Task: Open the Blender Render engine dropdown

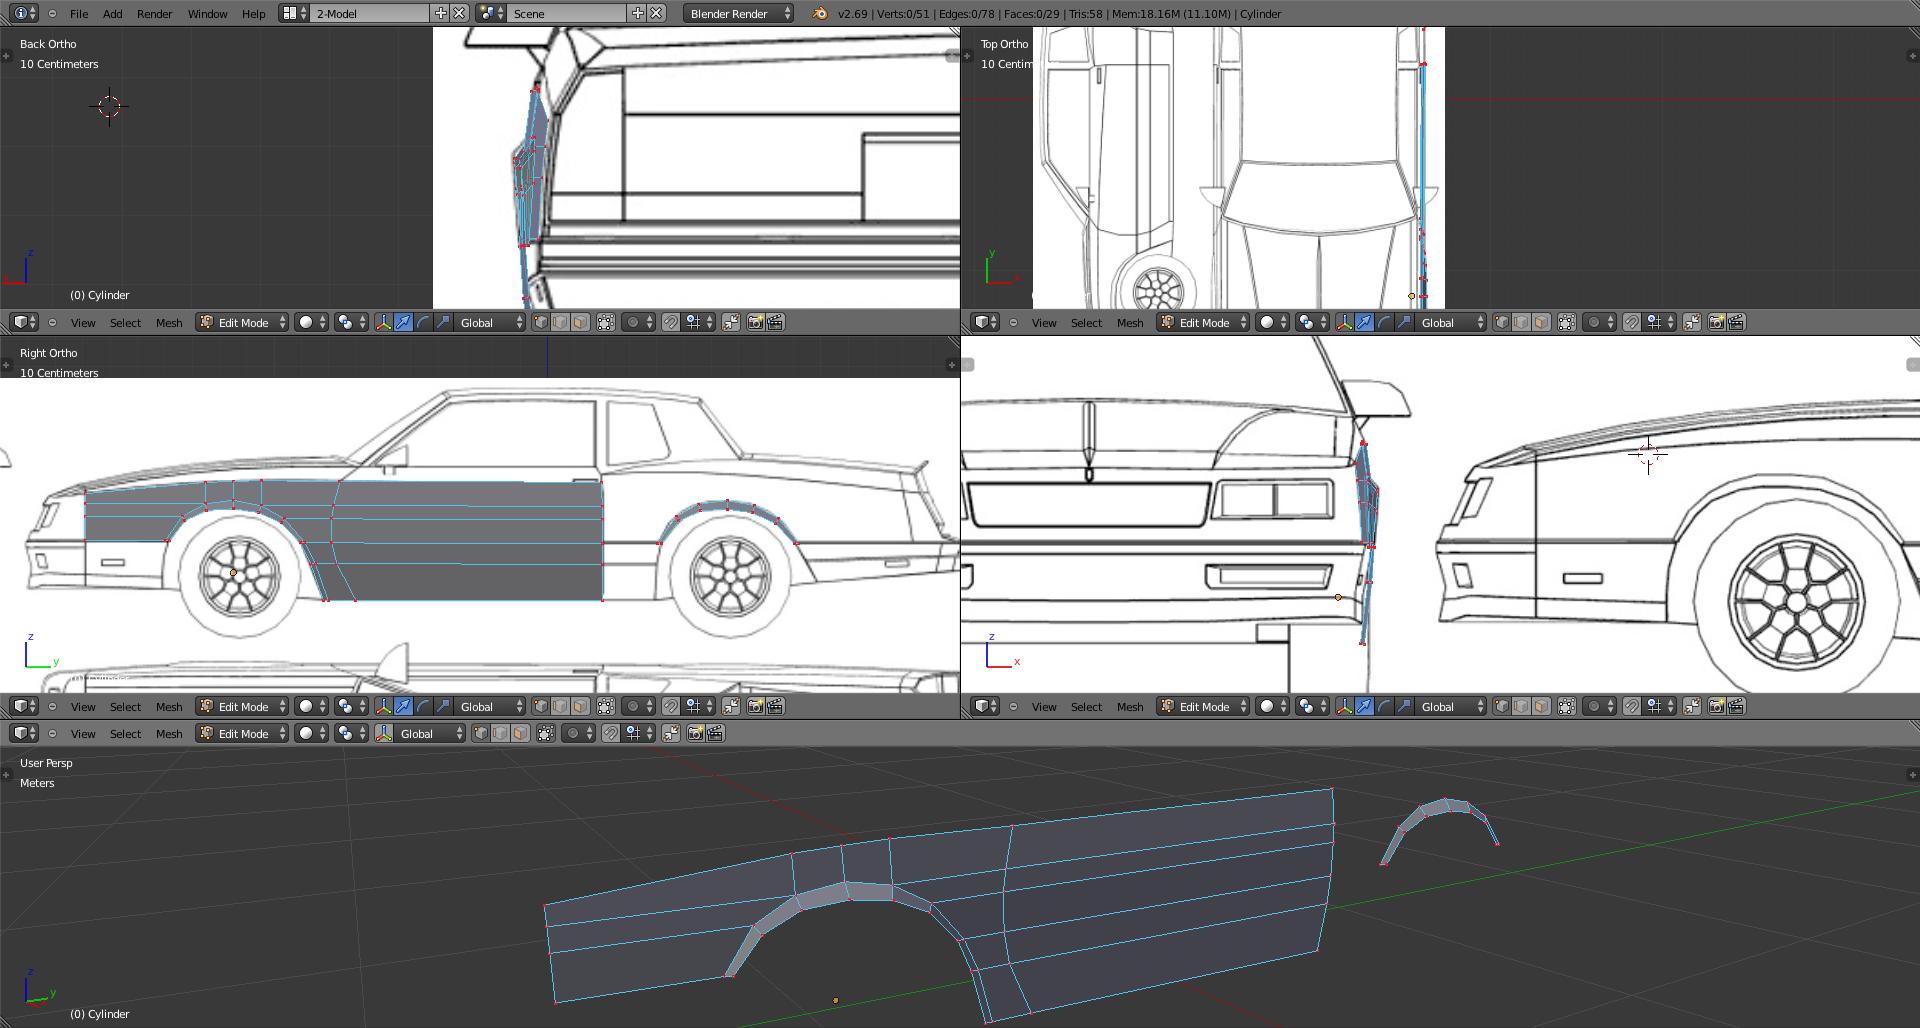Action: [x=739, y=14]
